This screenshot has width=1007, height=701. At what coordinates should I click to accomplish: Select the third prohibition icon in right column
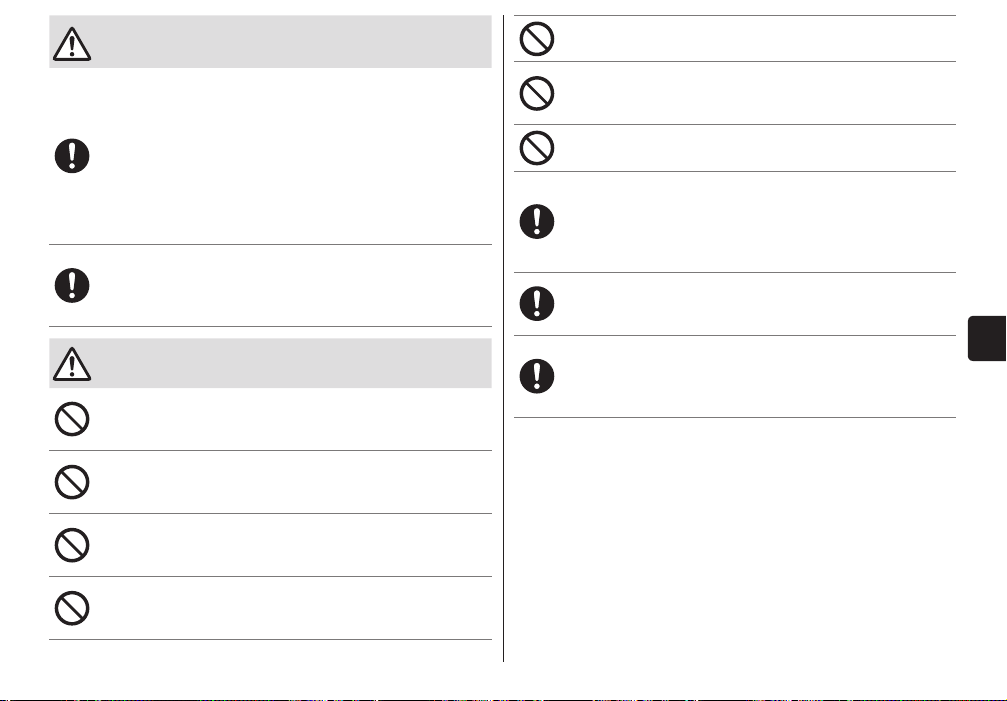(537, 148)
